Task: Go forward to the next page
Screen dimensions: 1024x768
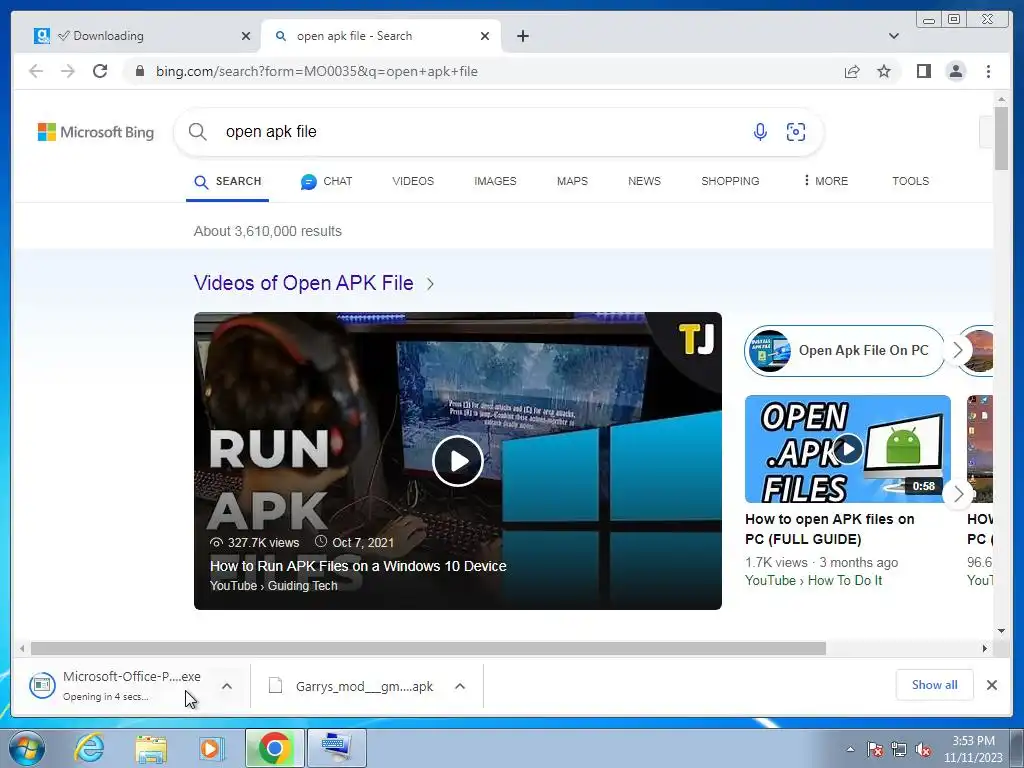Action: (68, 71)
